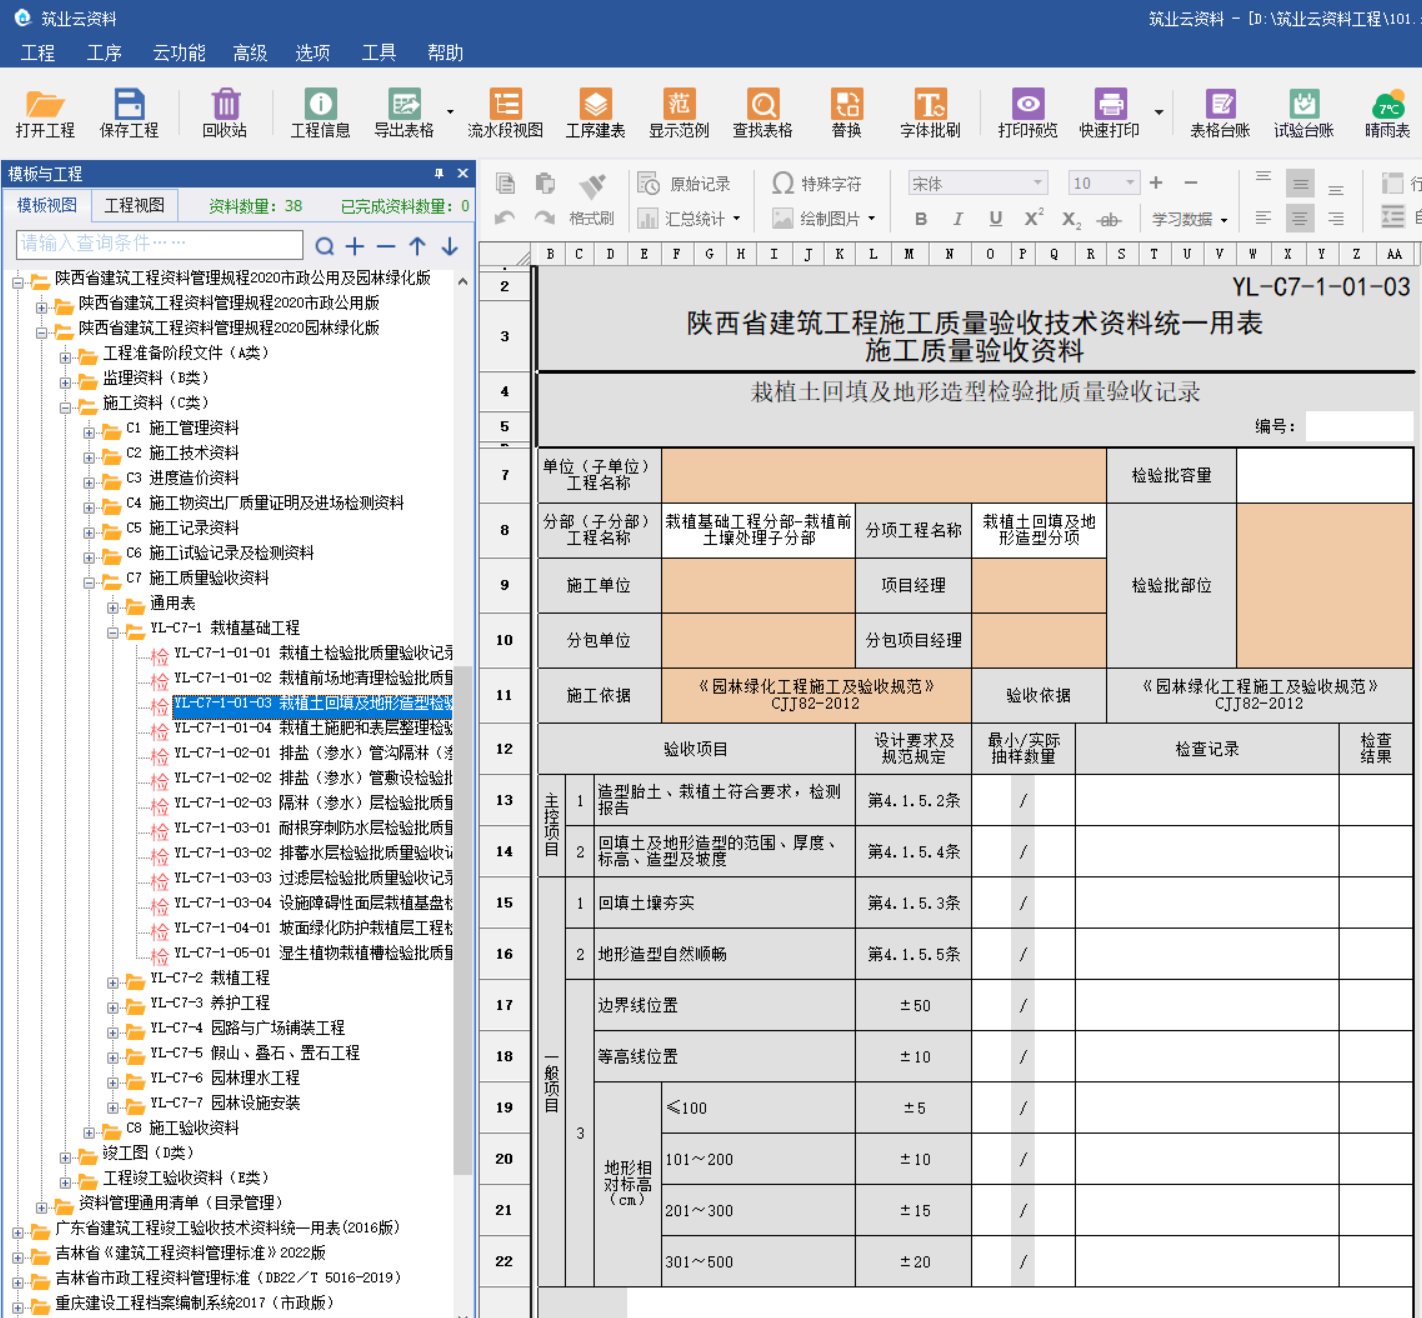Click the 请输入查询条件 search field
The image size is (1422, 1318).
pos(160,244)
